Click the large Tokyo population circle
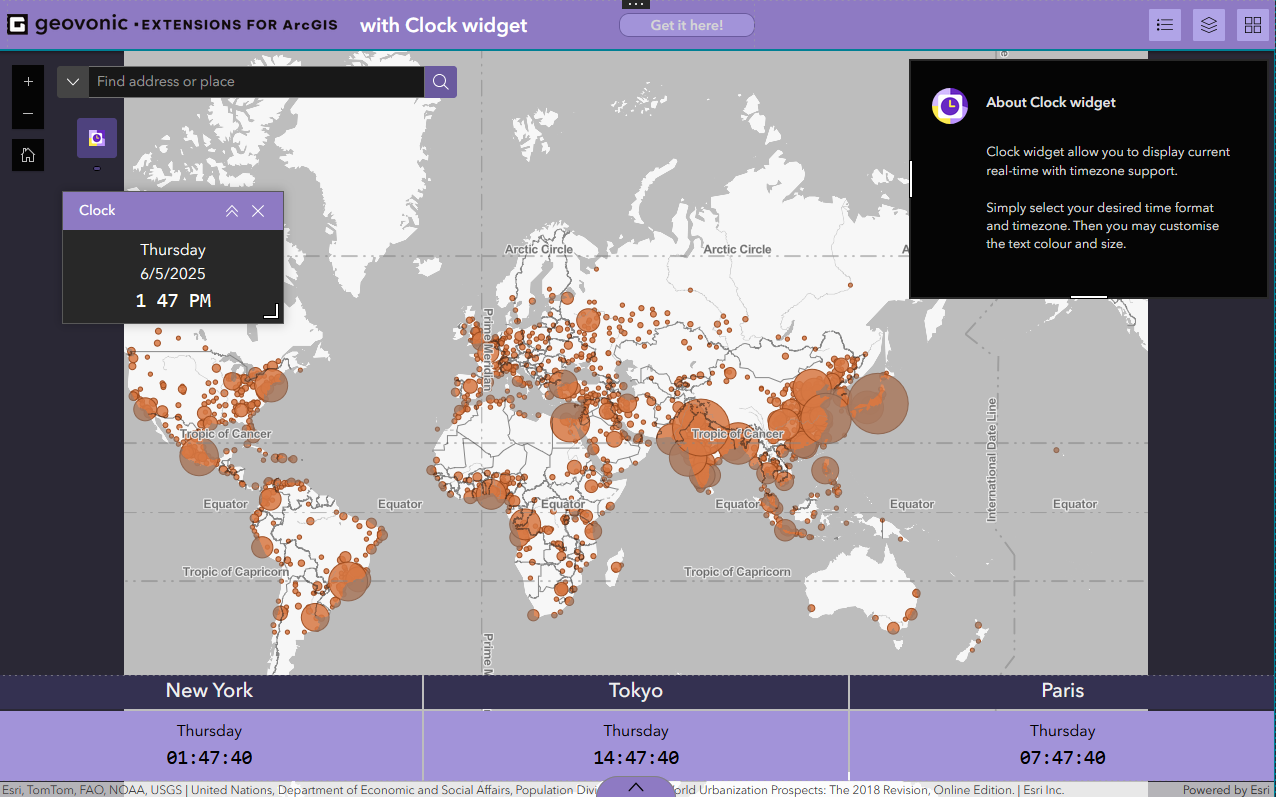This screenshot has width=1276, height=797. (x=878, y=403)
